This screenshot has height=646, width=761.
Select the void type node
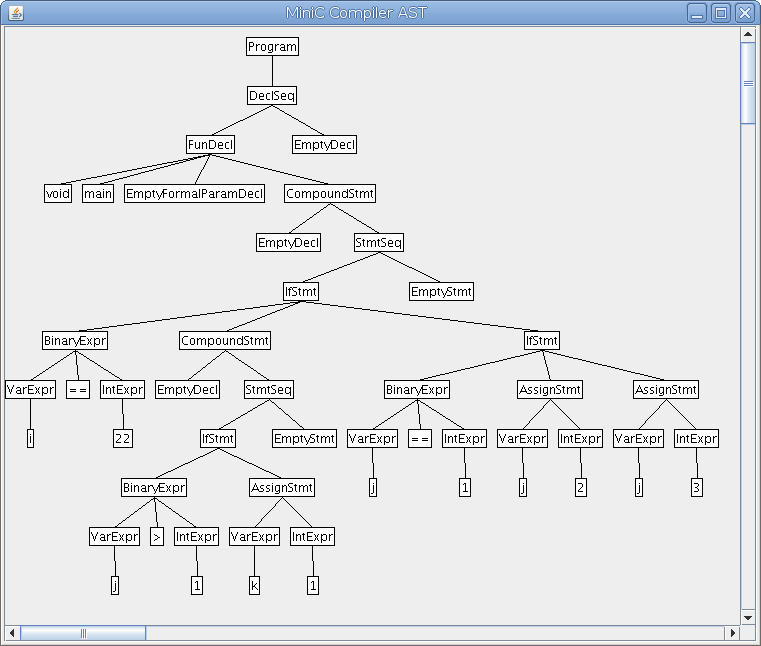58,194
